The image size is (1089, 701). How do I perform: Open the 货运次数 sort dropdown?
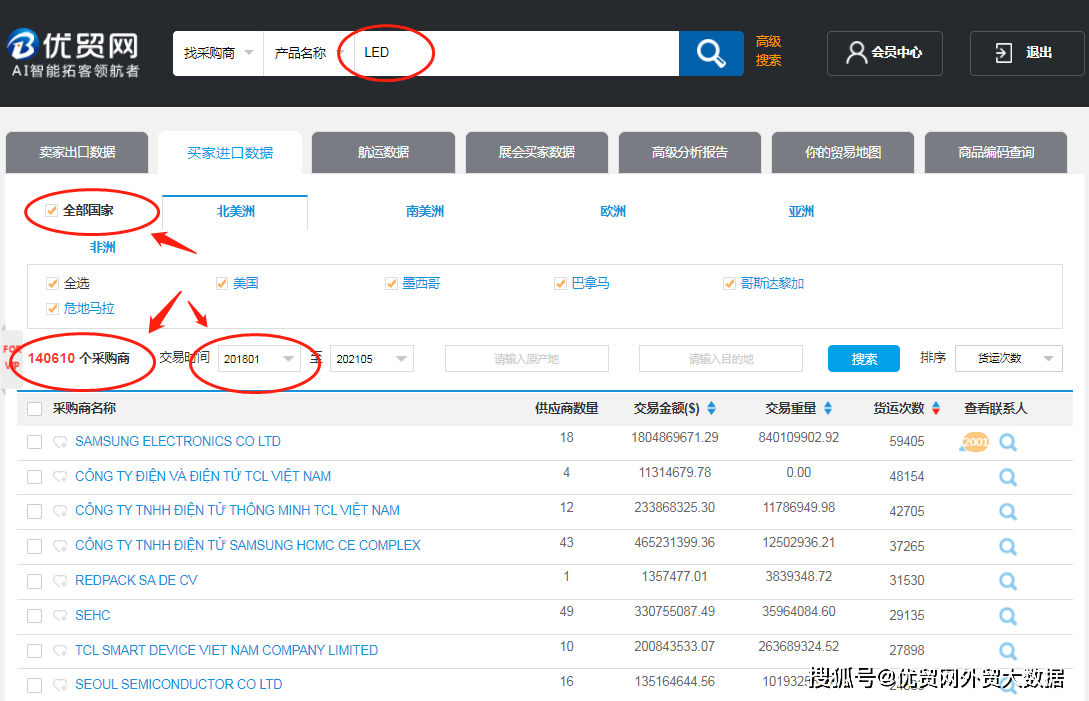pos(1009,359)
